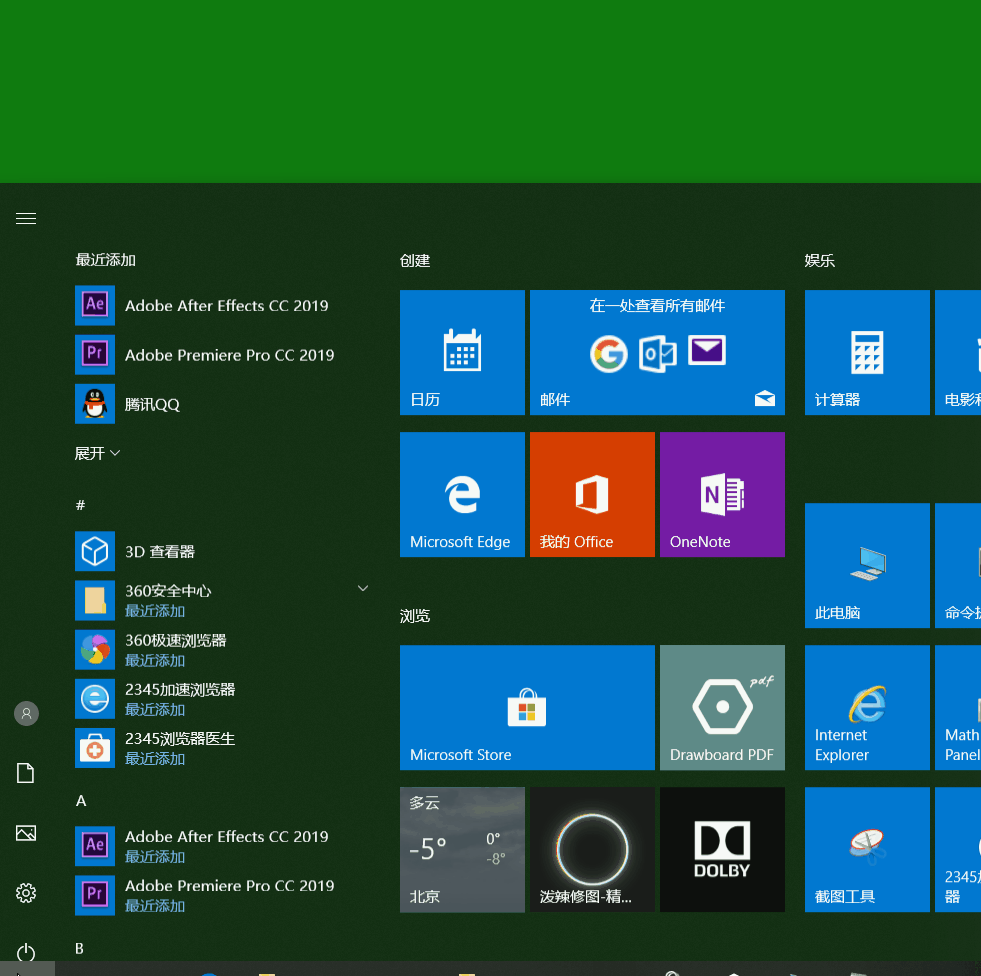Open the Microsoft Store tile
The image size is (981, 976).
[x=527, y=708]
